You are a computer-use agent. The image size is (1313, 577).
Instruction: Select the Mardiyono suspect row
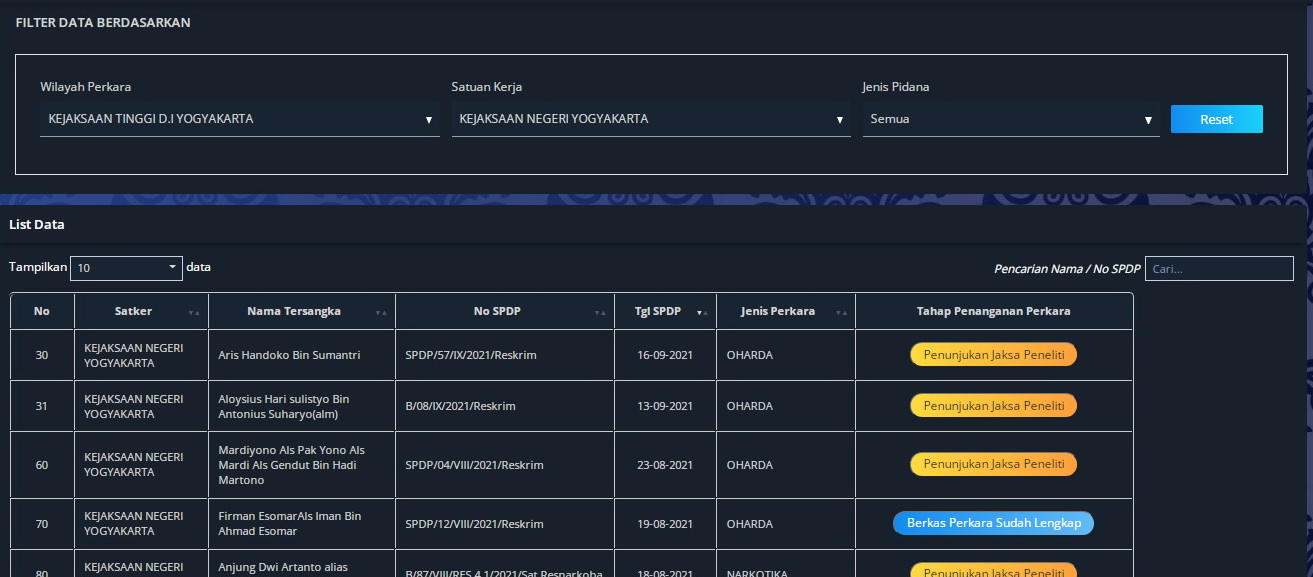point(302,464)
